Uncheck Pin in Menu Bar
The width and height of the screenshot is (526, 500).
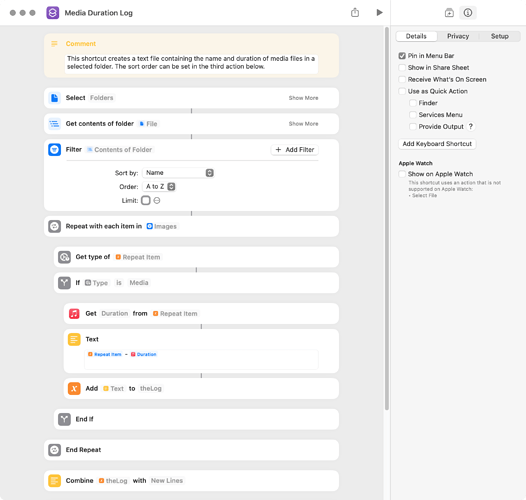402,56
